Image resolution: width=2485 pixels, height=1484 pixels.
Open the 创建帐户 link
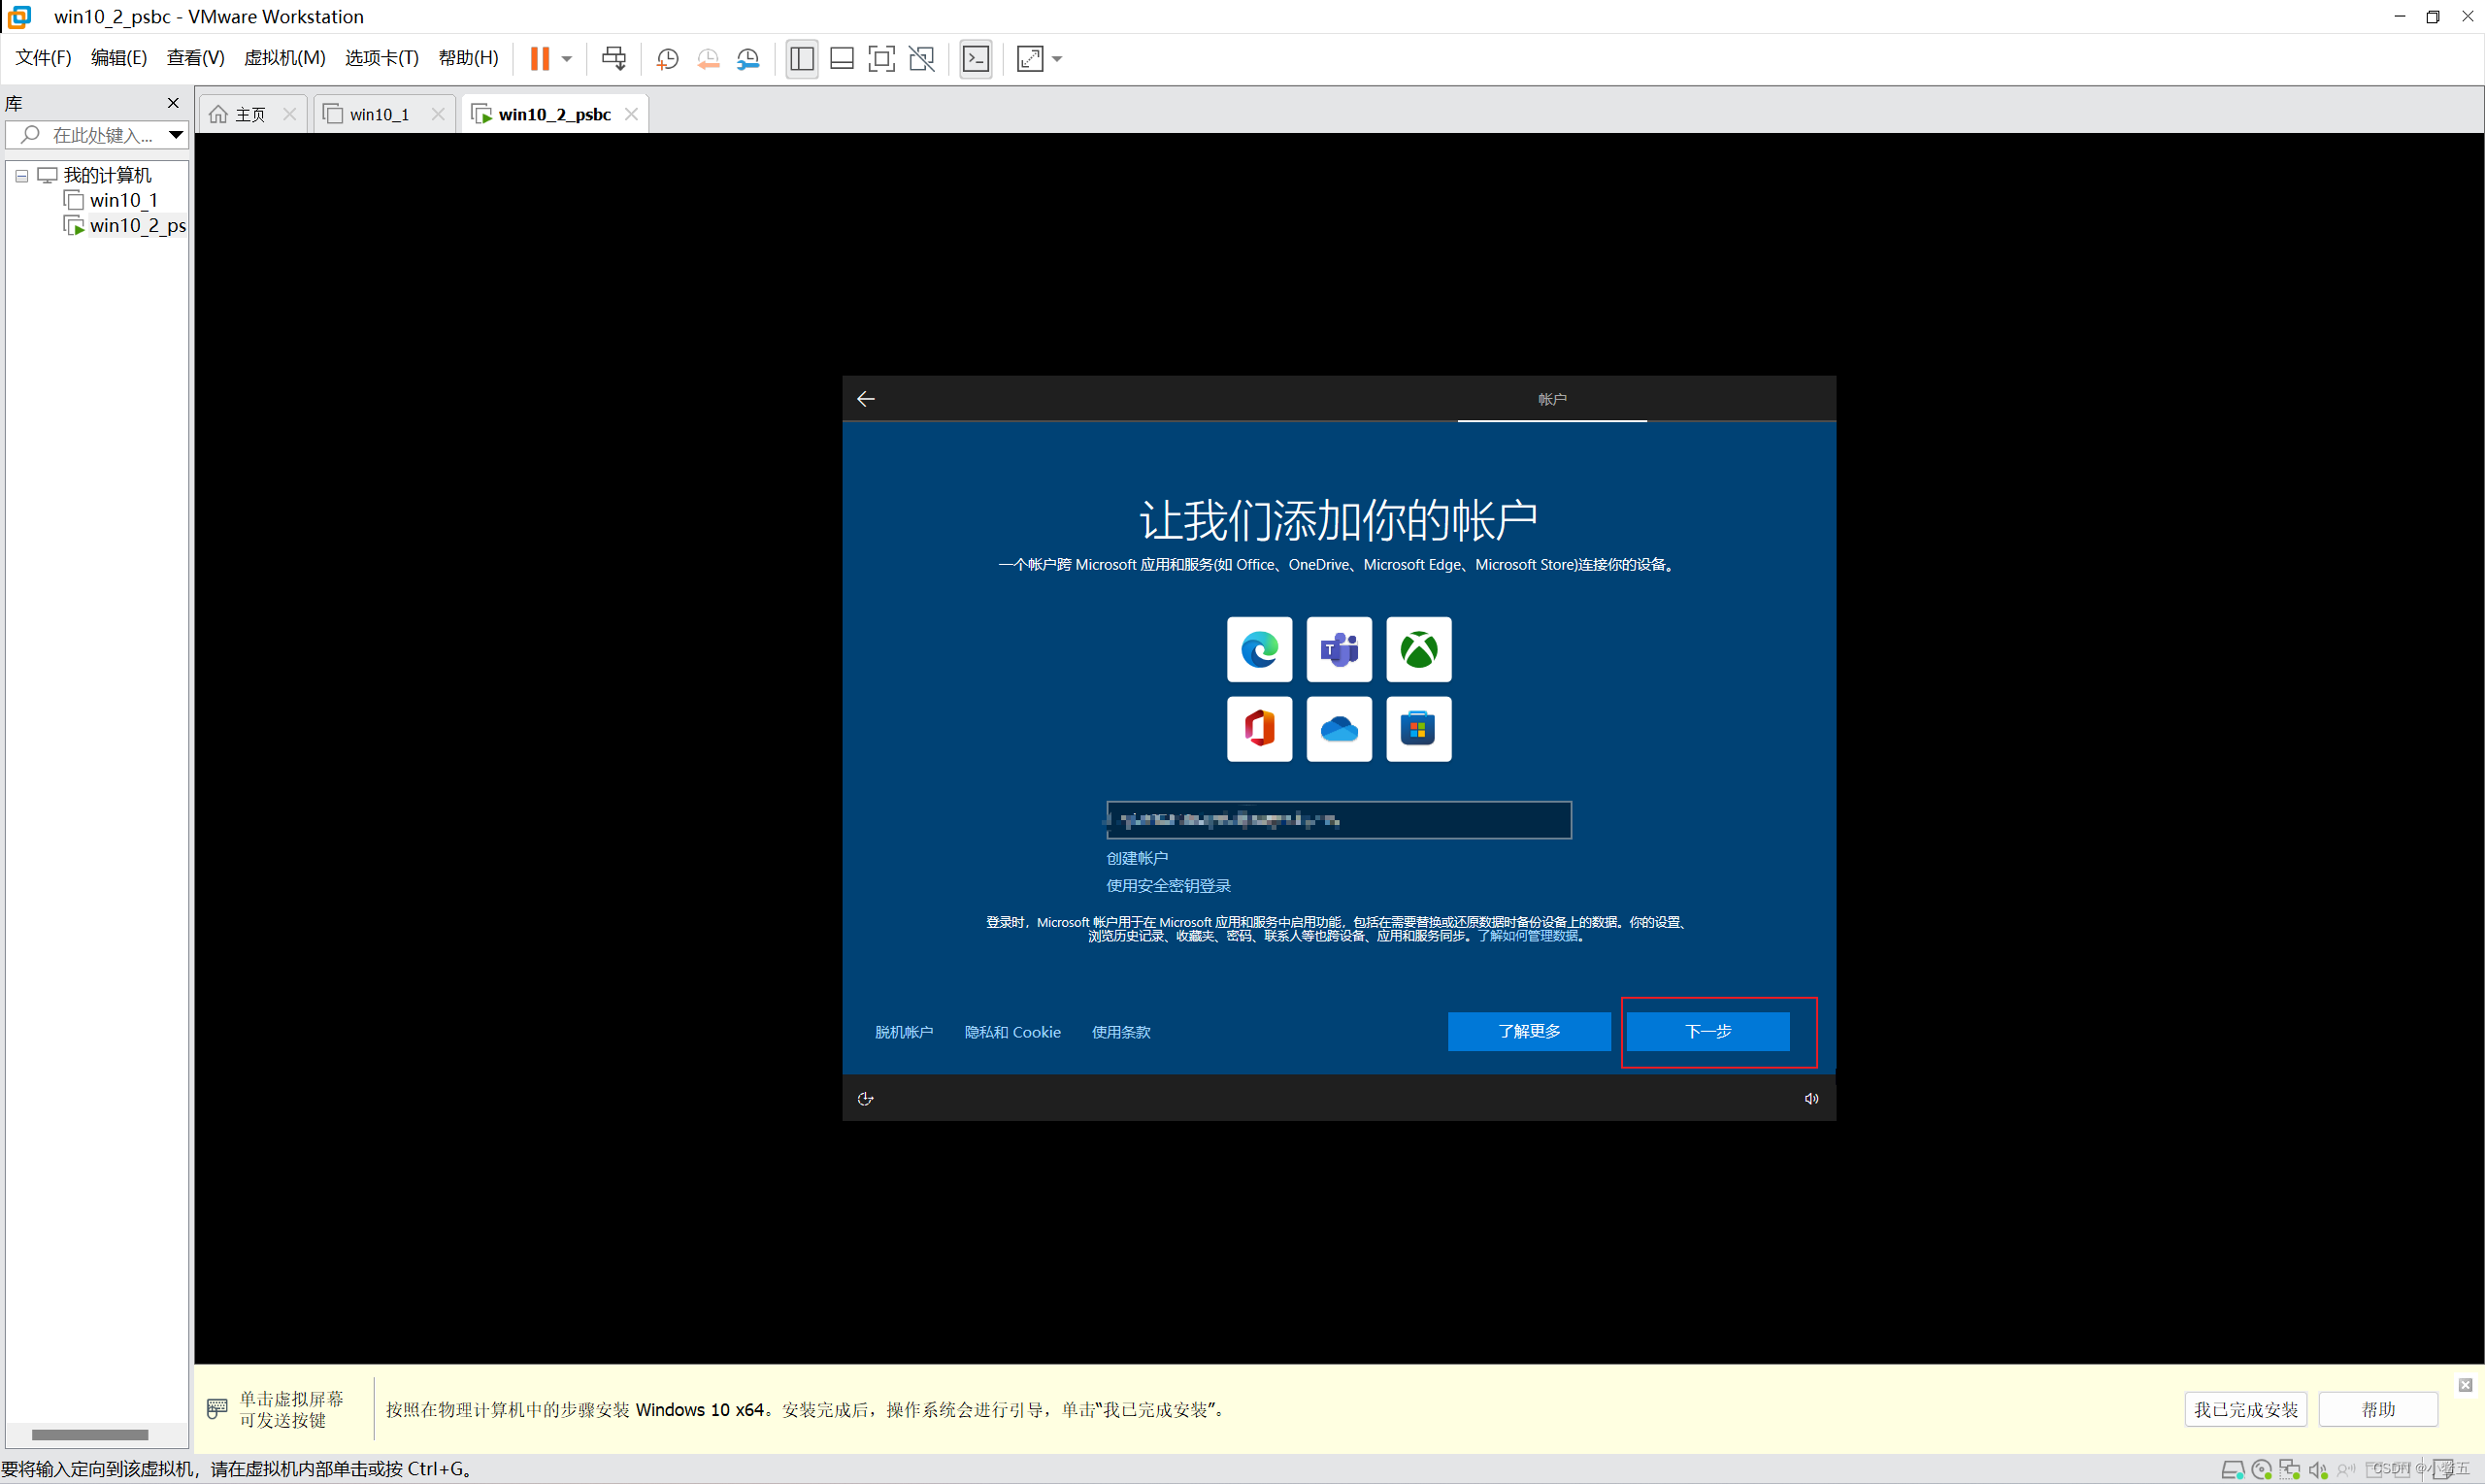coord(1137,858)
